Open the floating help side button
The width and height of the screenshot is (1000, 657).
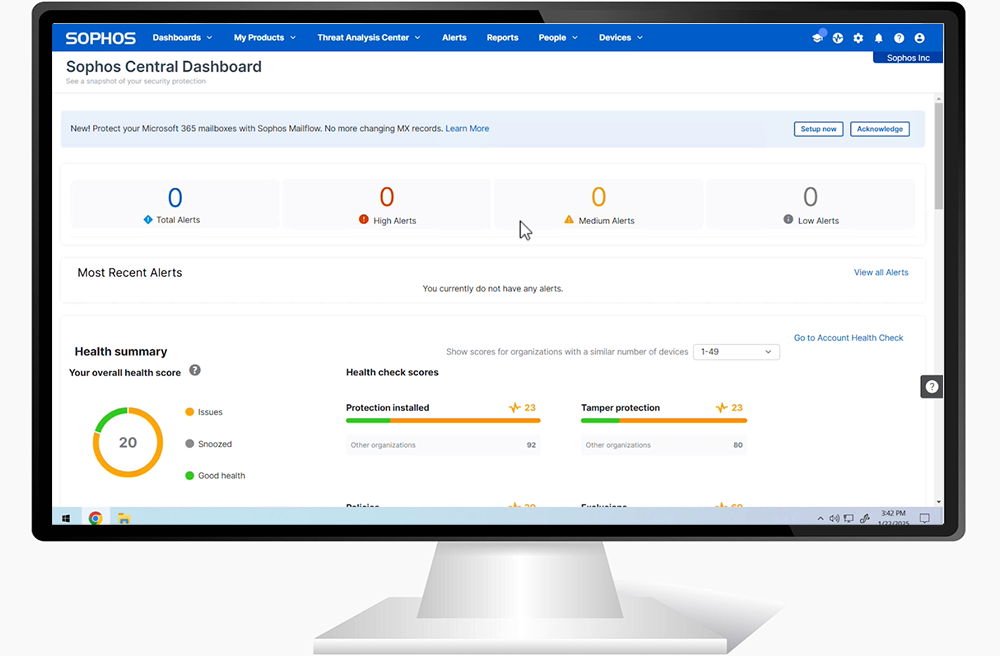(931, 387)
